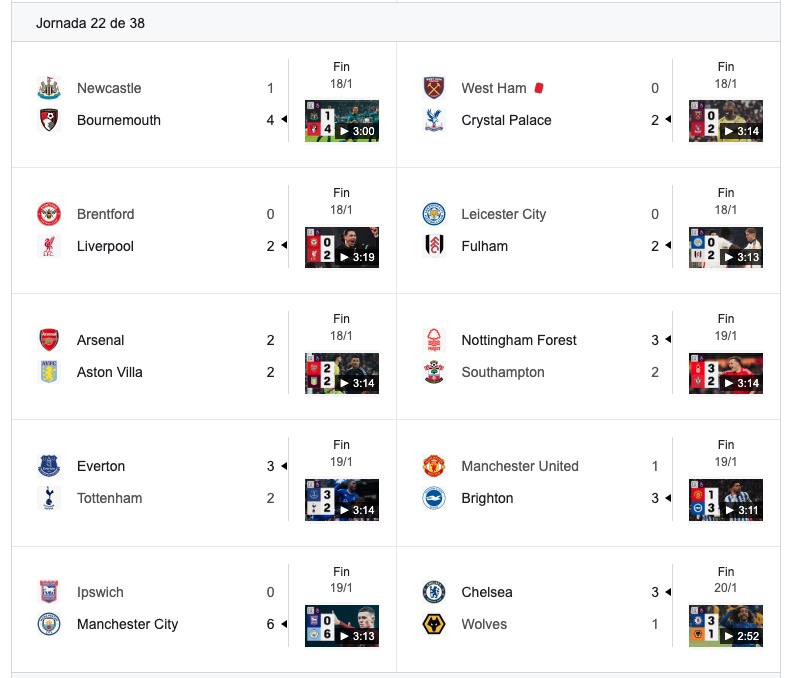Click the Manchester City crest
This screenshot has height=678, width=789.
point(48,624)
